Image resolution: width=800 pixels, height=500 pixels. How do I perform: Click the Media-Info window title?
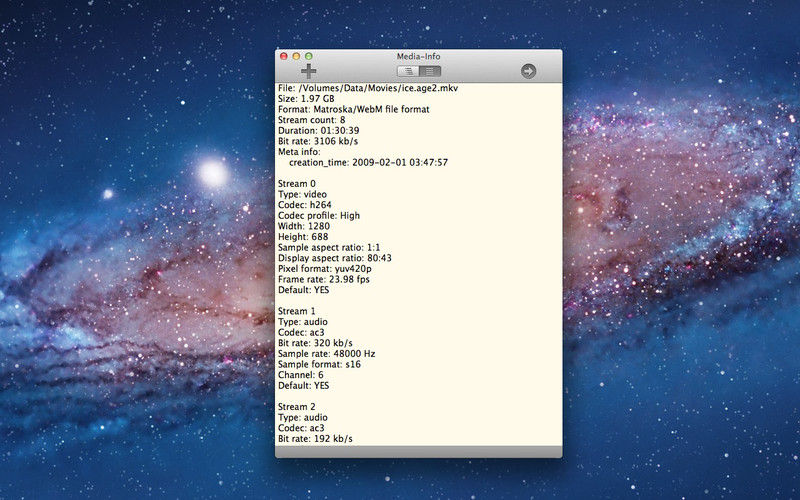(418, 56)
